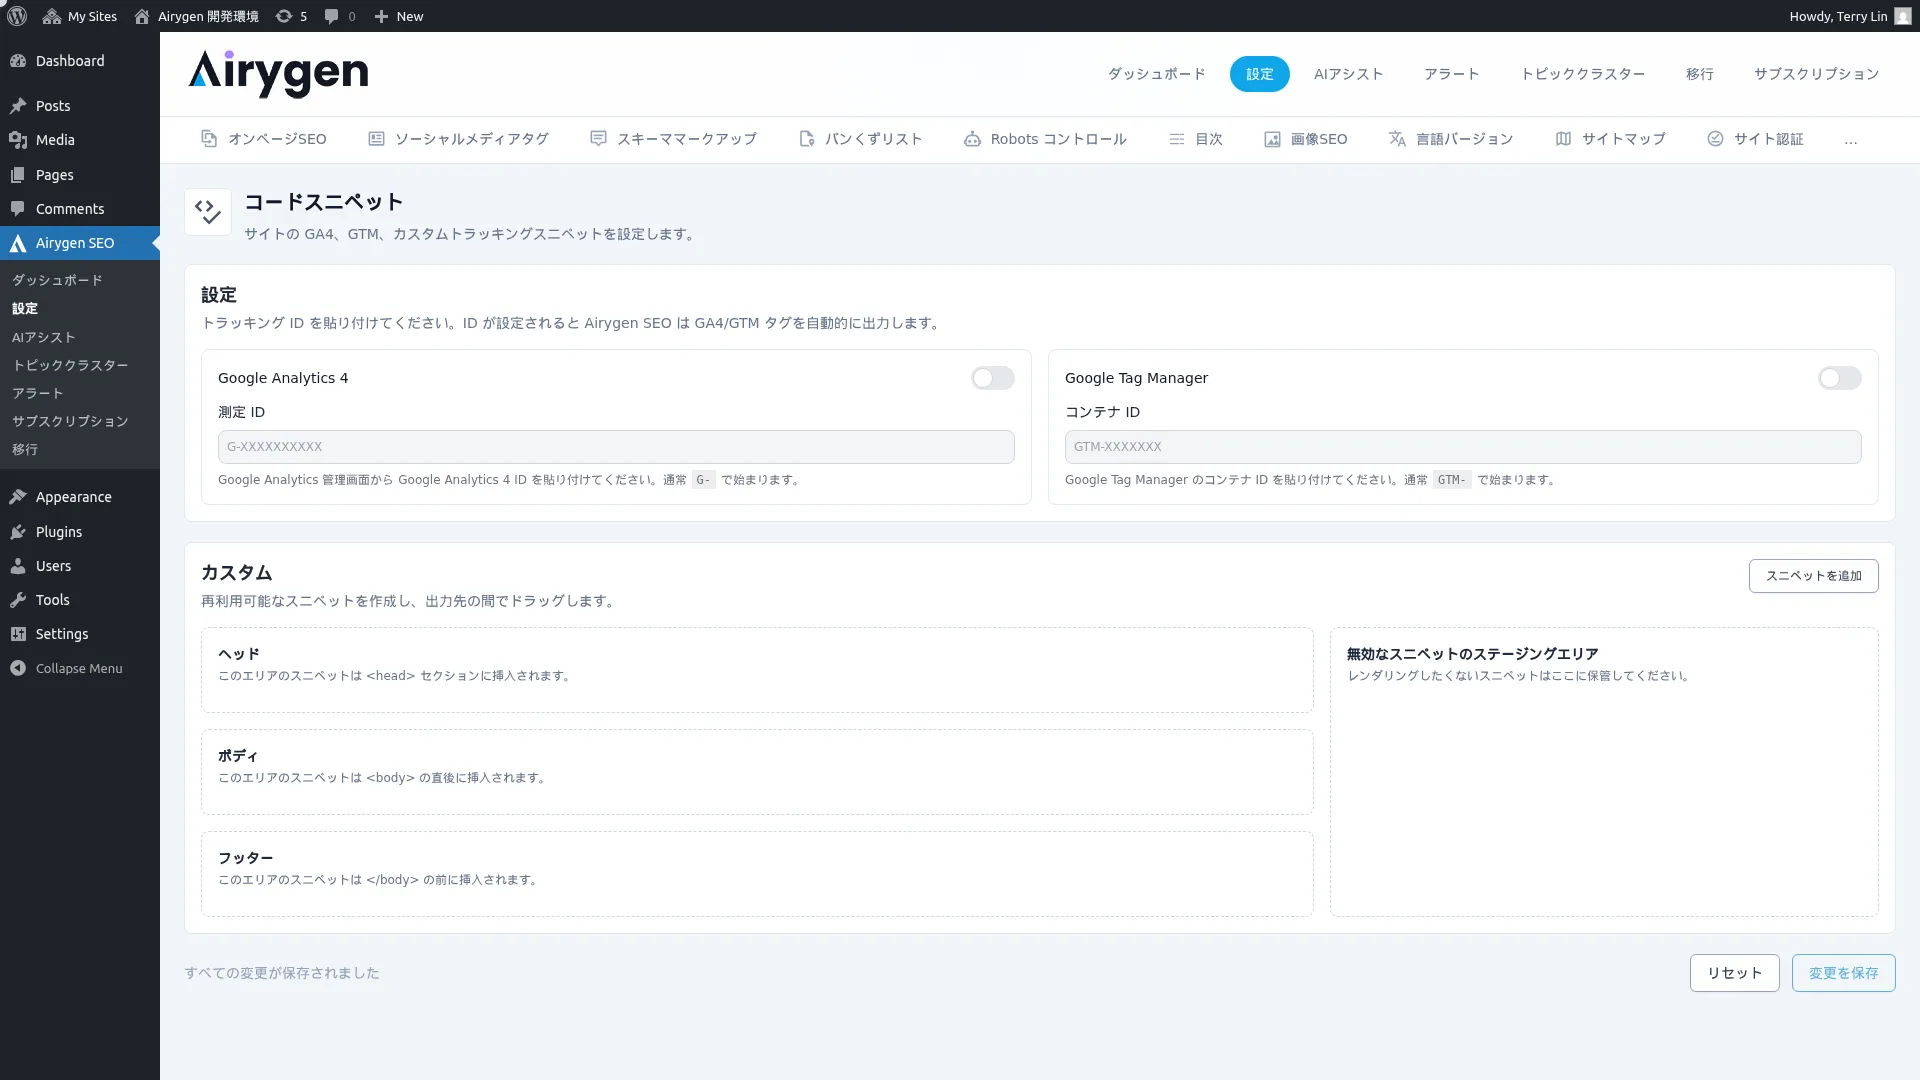
Task: Click the コードスニペット code icon
Action: tap(208, 212)
